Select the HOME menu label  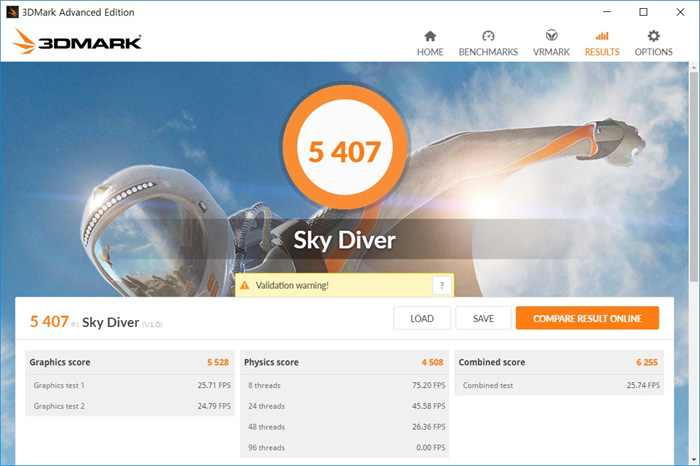(430, 52)
